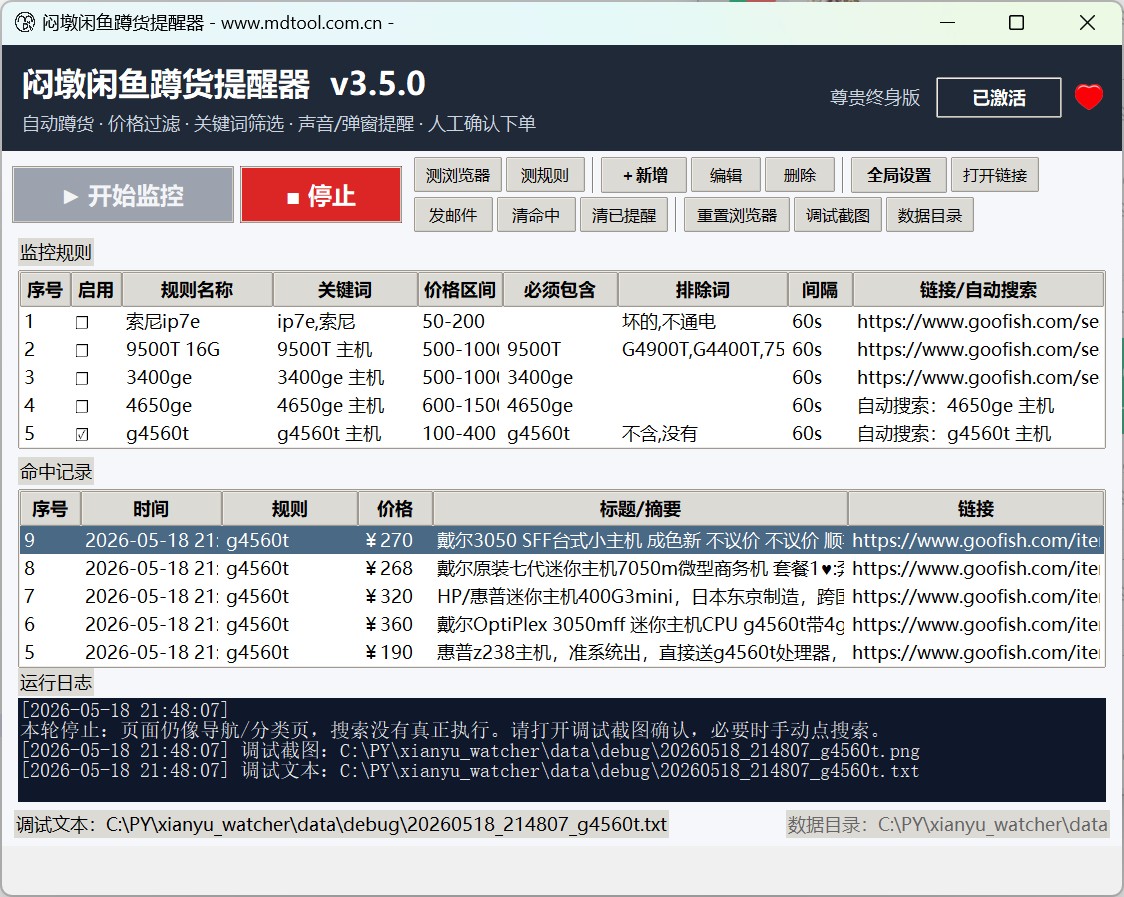The width and height of the screenshot is (1124, 897).
Task: Open 全局设置
Action: pos(899,175)
